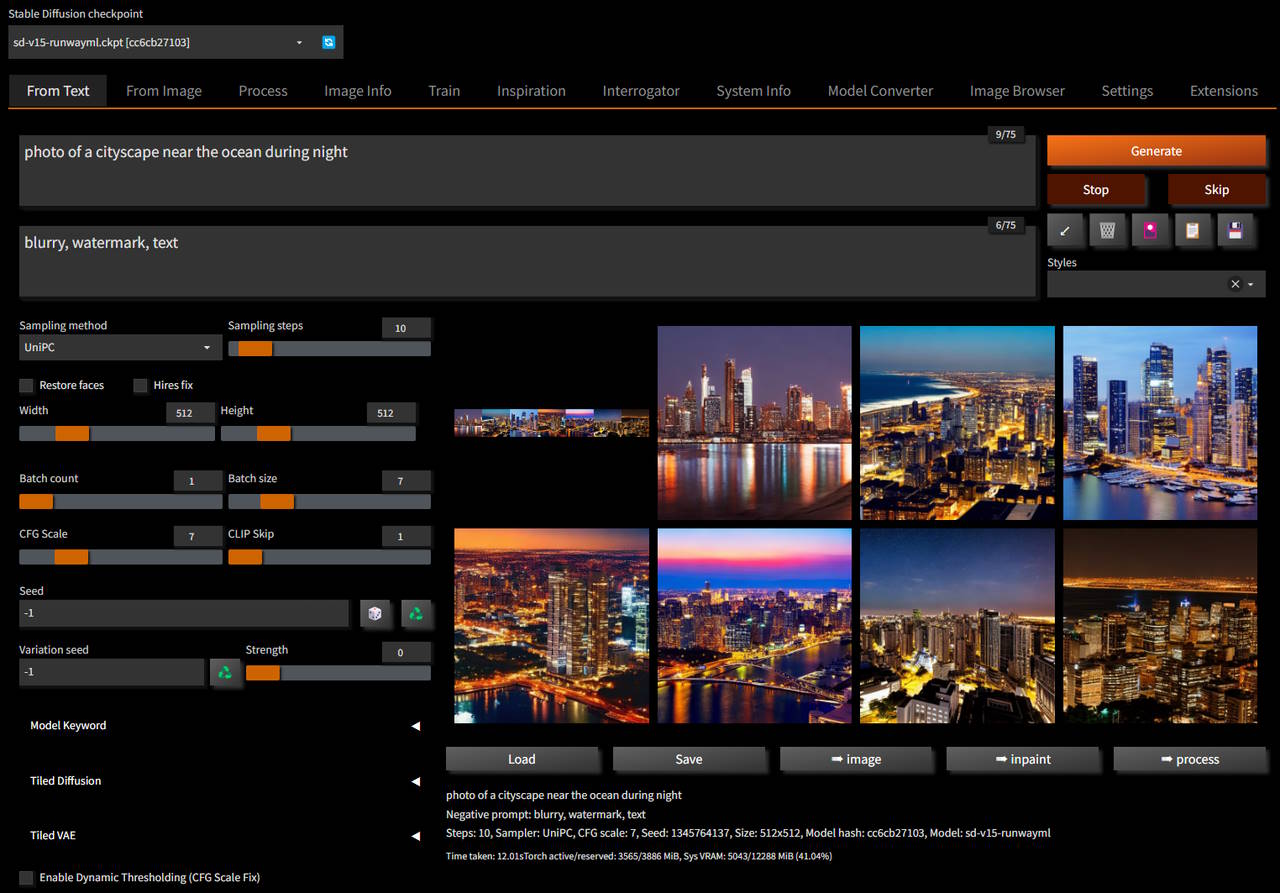
Task: Expand the Model Keyword section
Action: coord(225,726)
